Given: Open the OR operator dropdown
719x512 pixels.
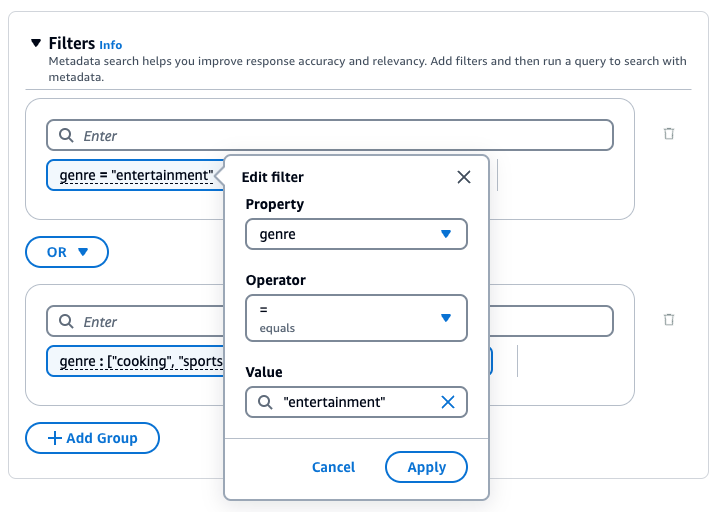Looking at the screenshot, I should pyautogui.click(x=67, y=252).
